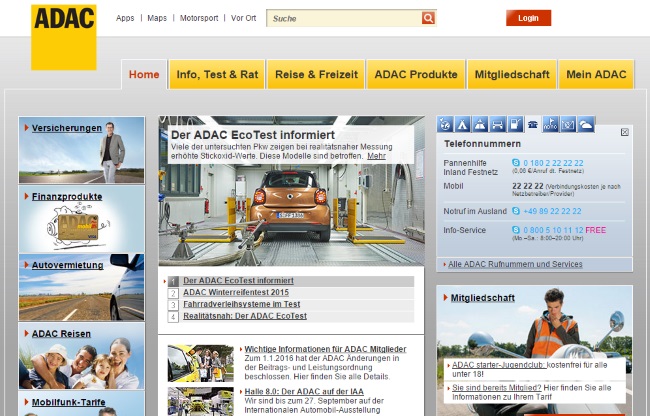Click Skype icon beside Notruf im Ausland
This screenshot has height=416, width=650.
coord(516,211)
